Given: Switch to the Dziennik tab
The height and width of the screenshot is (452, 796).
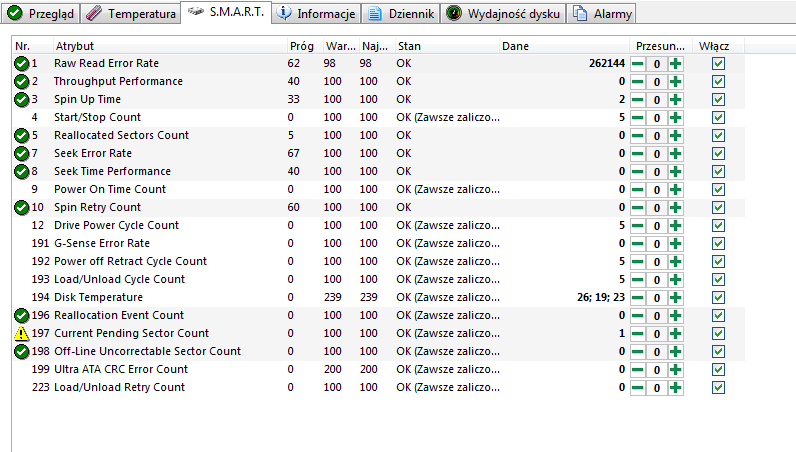Looking at the screenshot, I should point(401,14).
